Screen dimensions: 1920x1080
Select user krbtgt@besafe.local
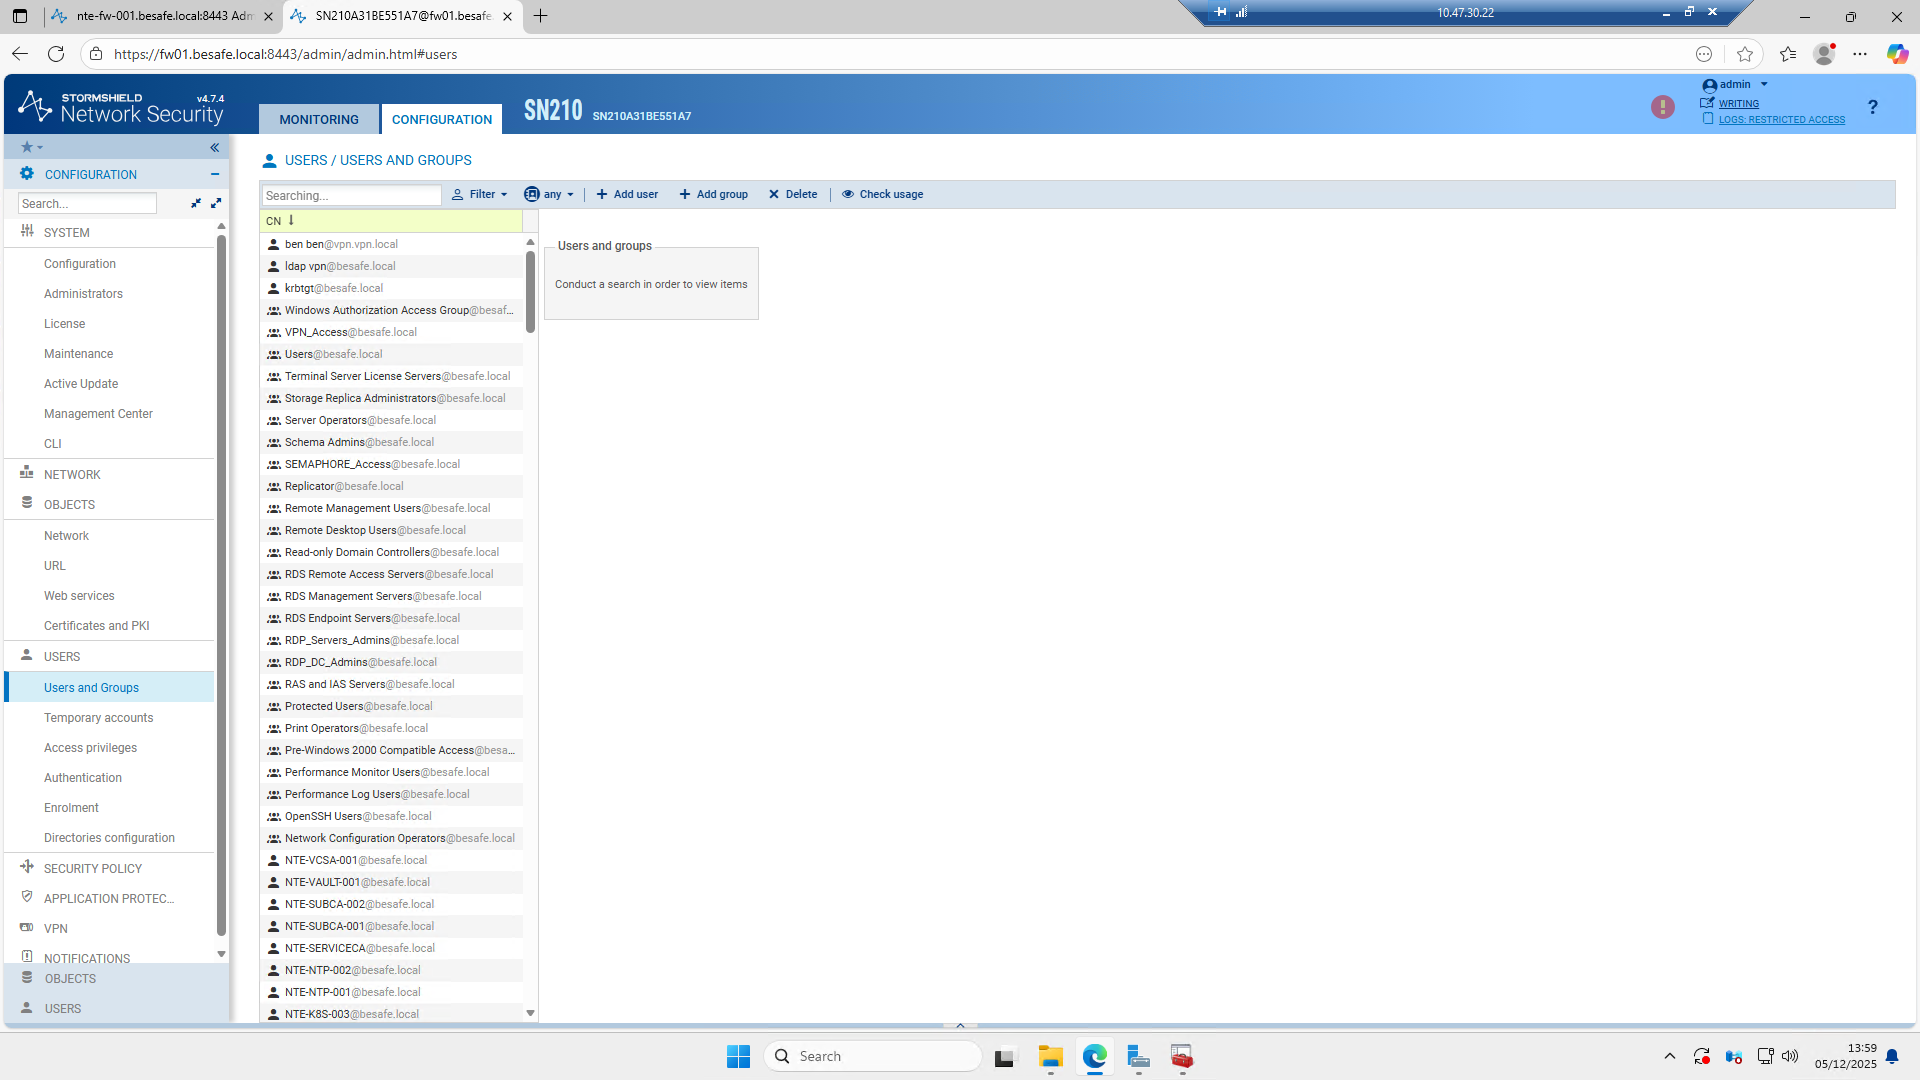391,288
